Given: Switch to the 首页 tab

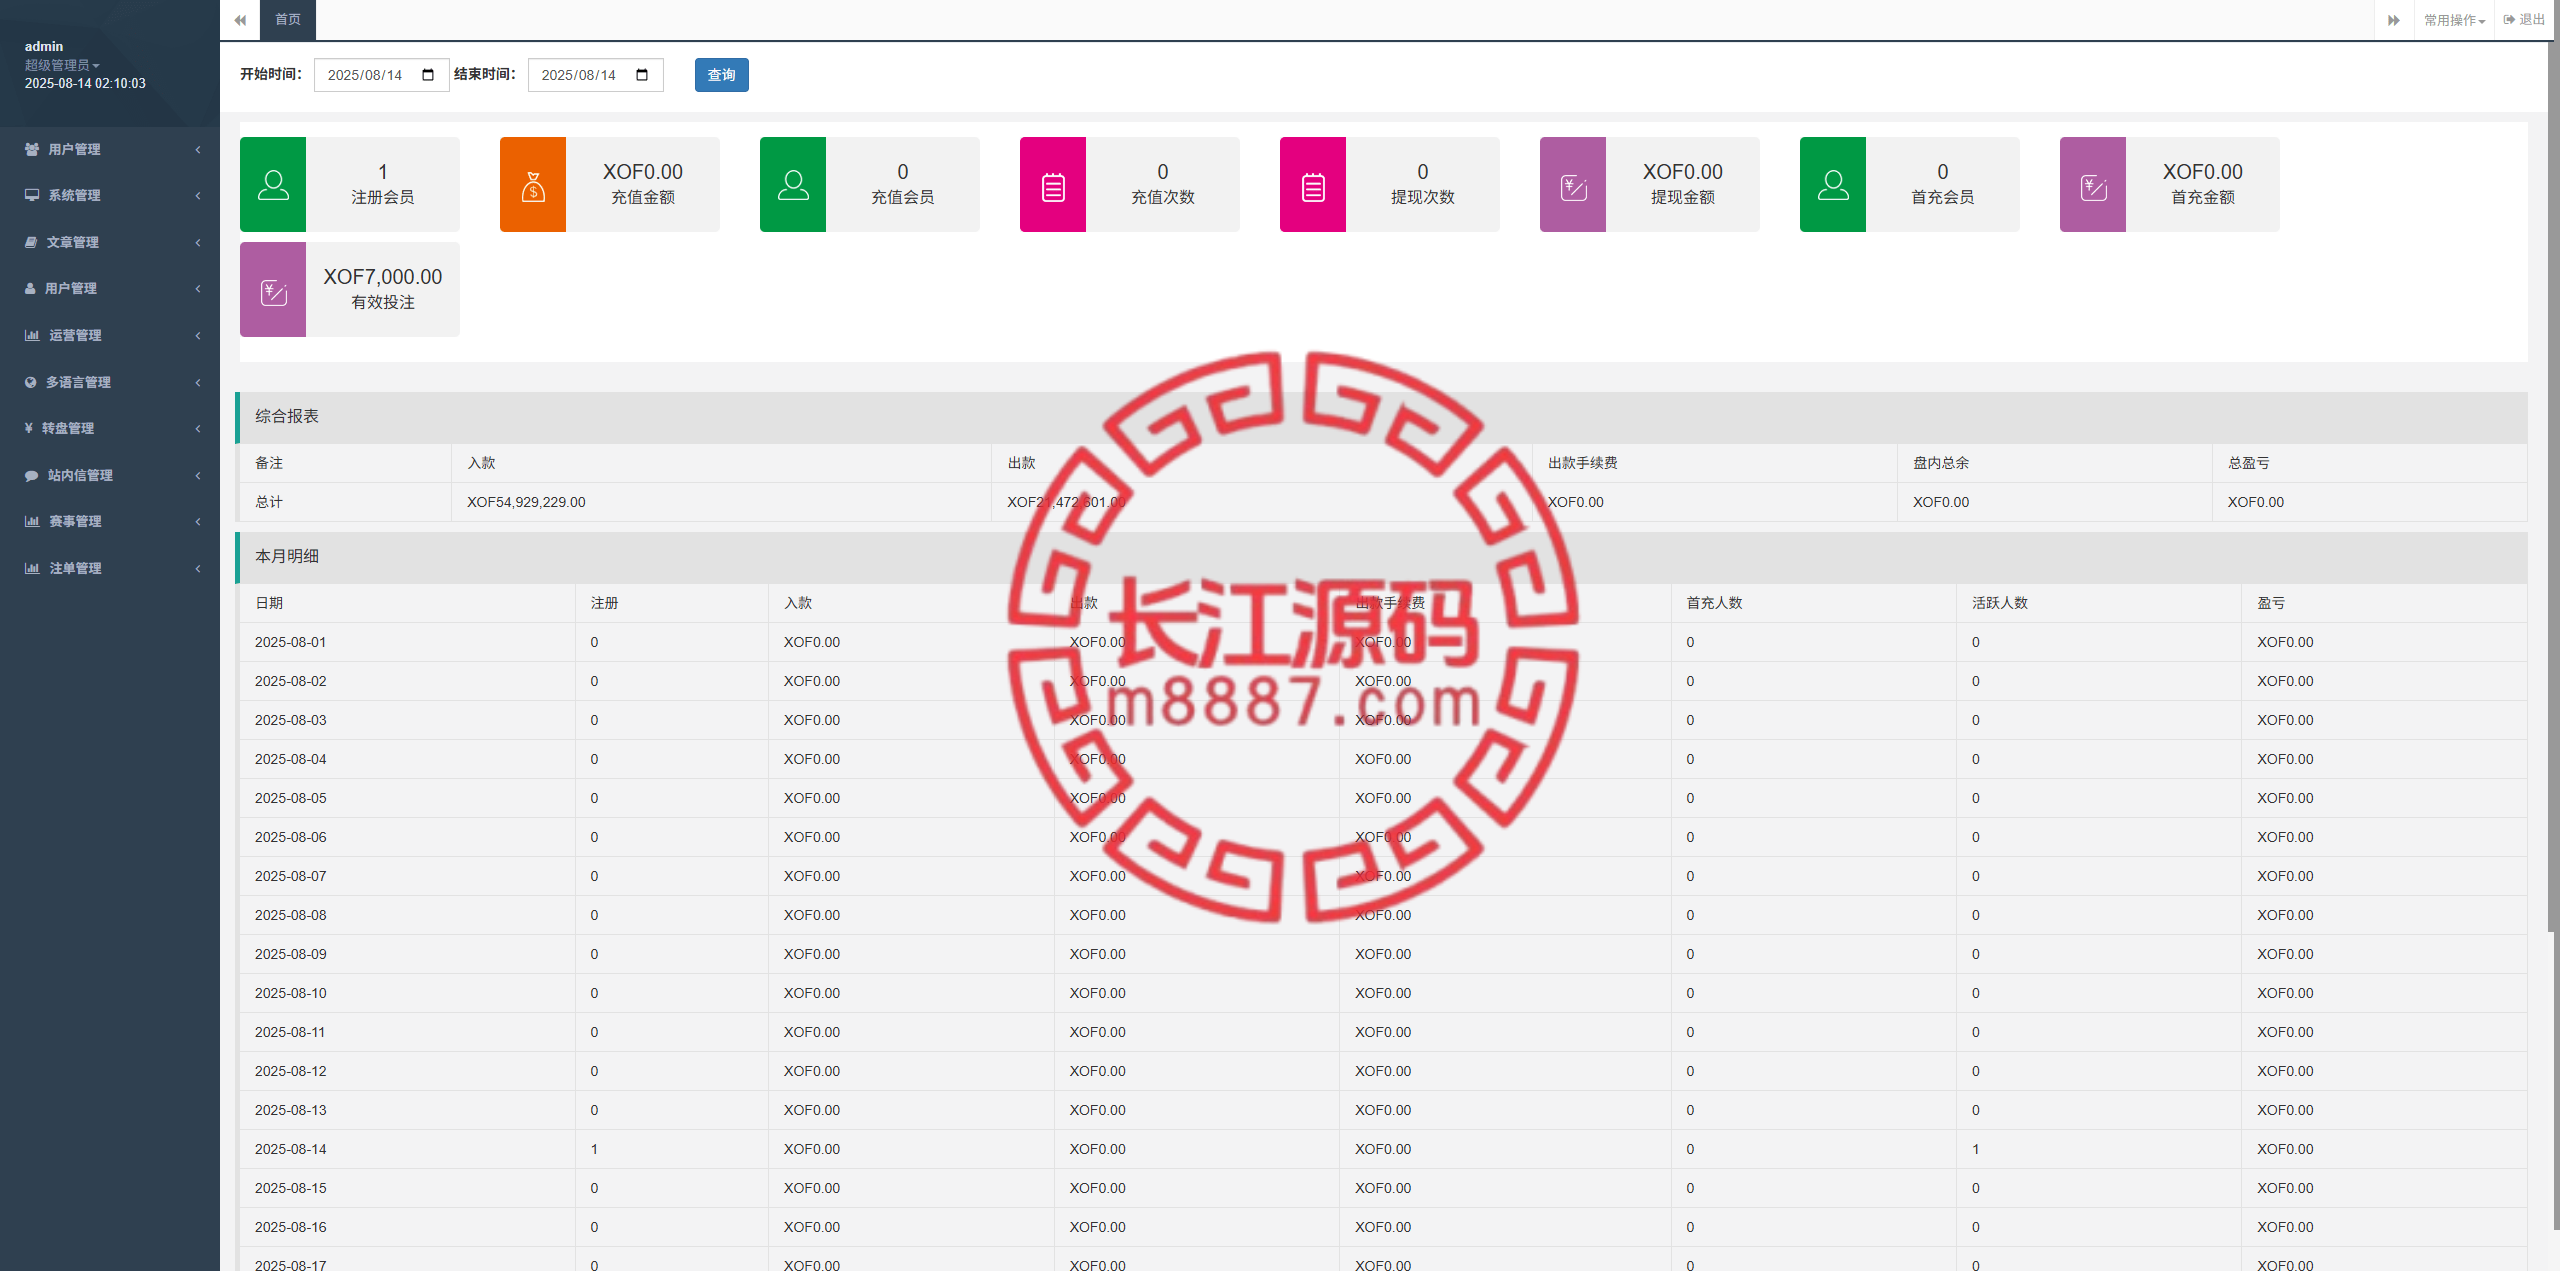Looking at the screenshot, I should (x=288, y=20).
